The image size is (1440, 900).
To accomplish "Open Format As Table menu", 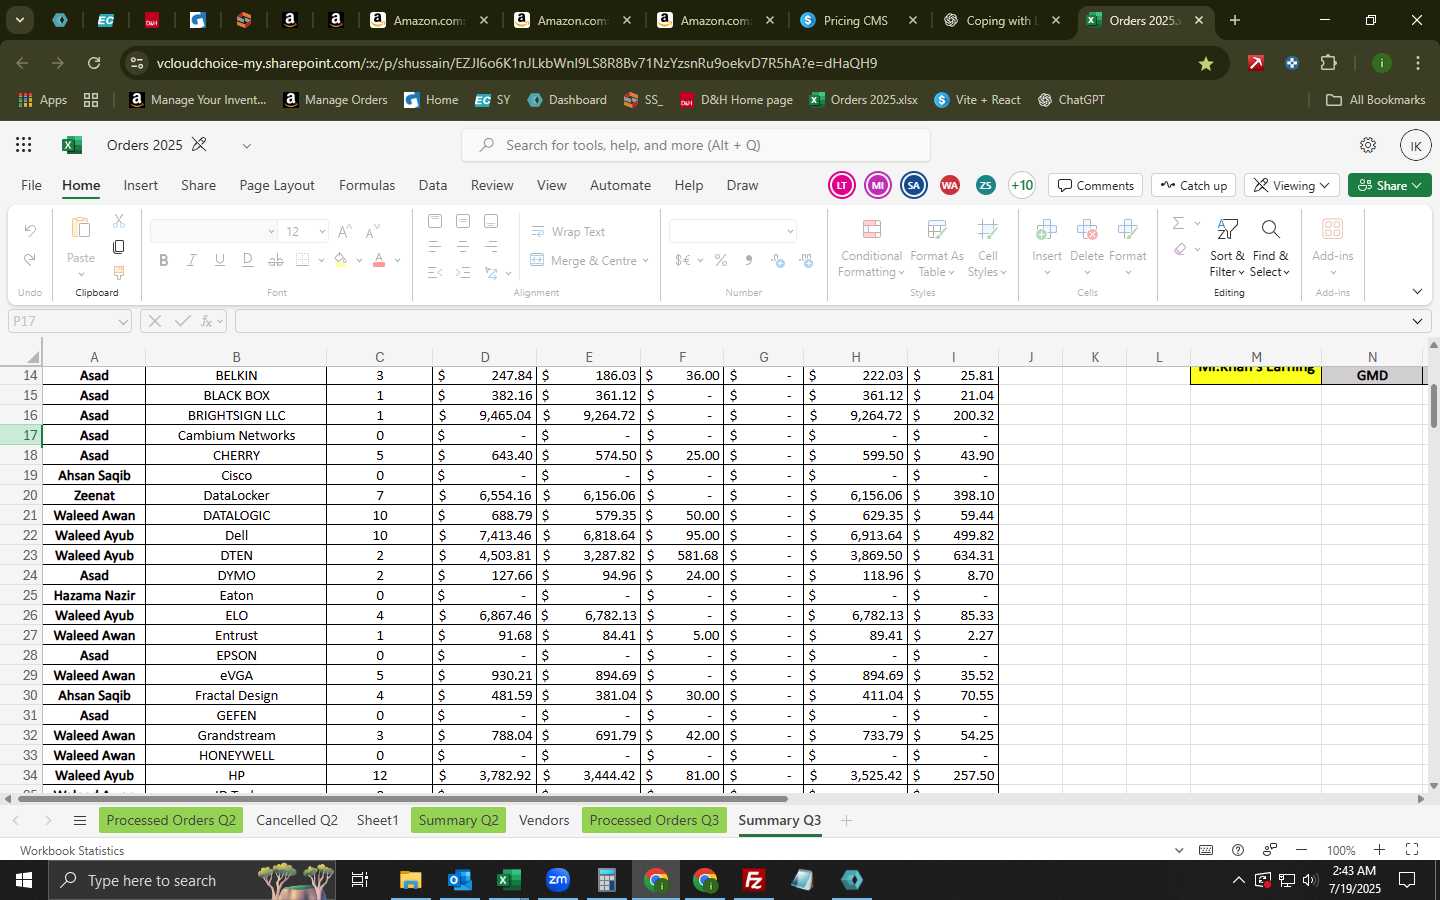I will (x=936, y=249).
